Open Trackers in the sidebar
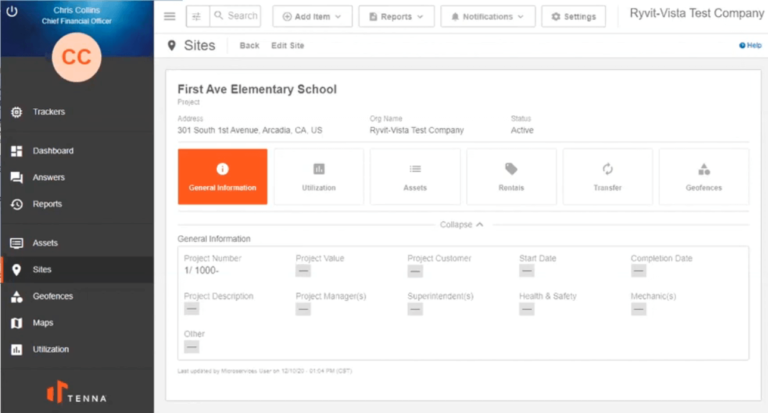 coord(48,112)
